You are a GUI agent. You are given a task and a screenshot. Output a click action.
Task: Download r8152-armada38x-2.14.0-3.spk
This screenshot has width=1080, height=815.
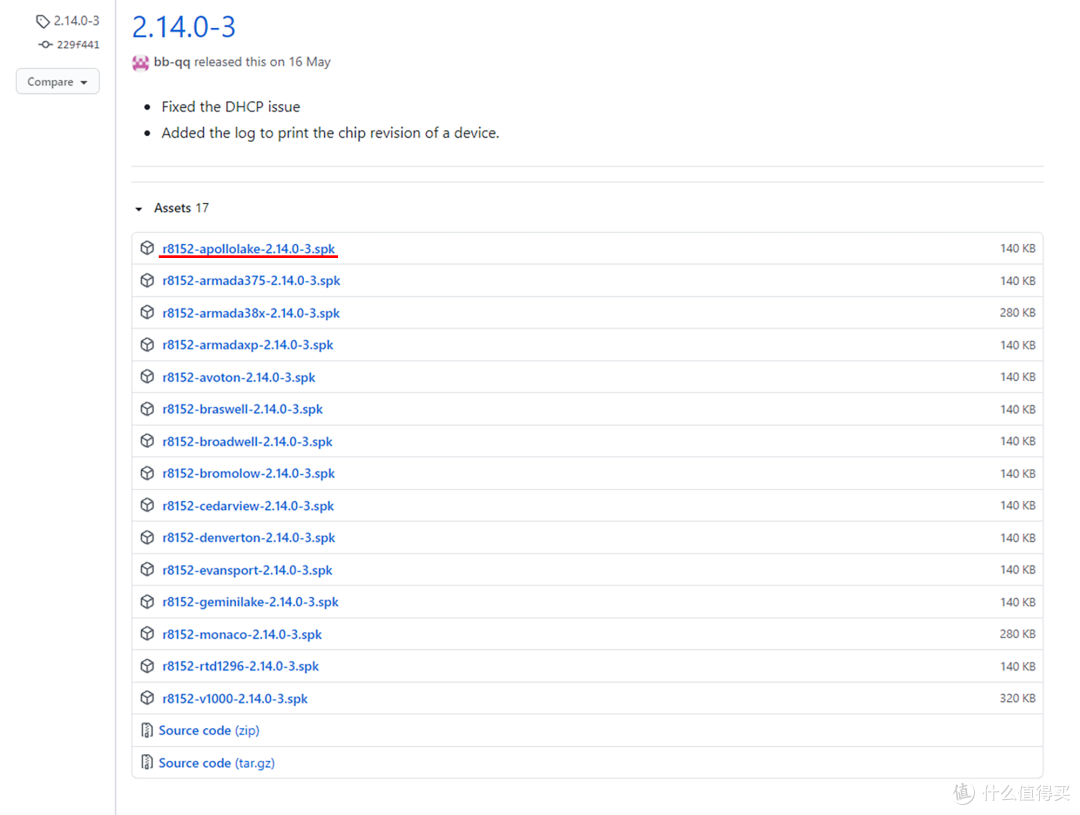point(251,313)
